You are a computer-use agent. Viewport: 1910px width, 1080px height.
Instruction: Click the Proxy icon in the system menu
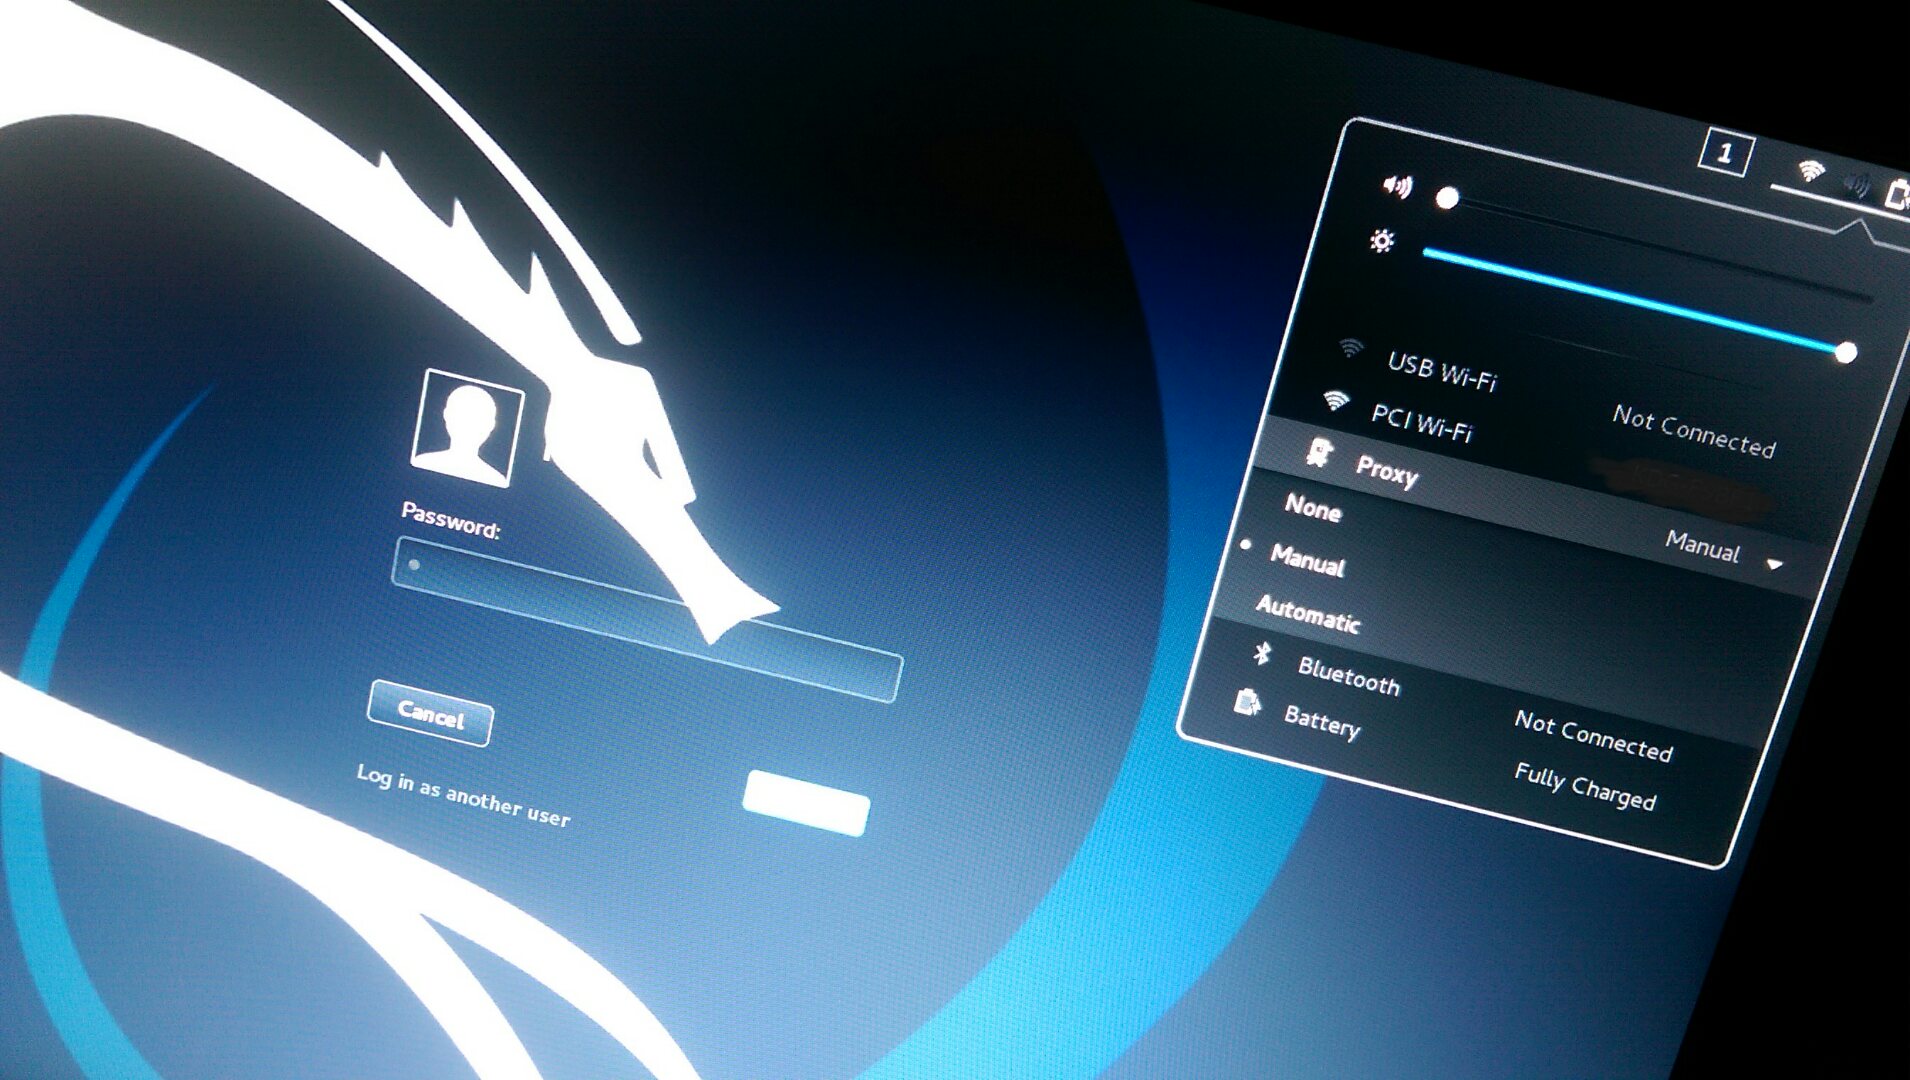click(1320, 454)
